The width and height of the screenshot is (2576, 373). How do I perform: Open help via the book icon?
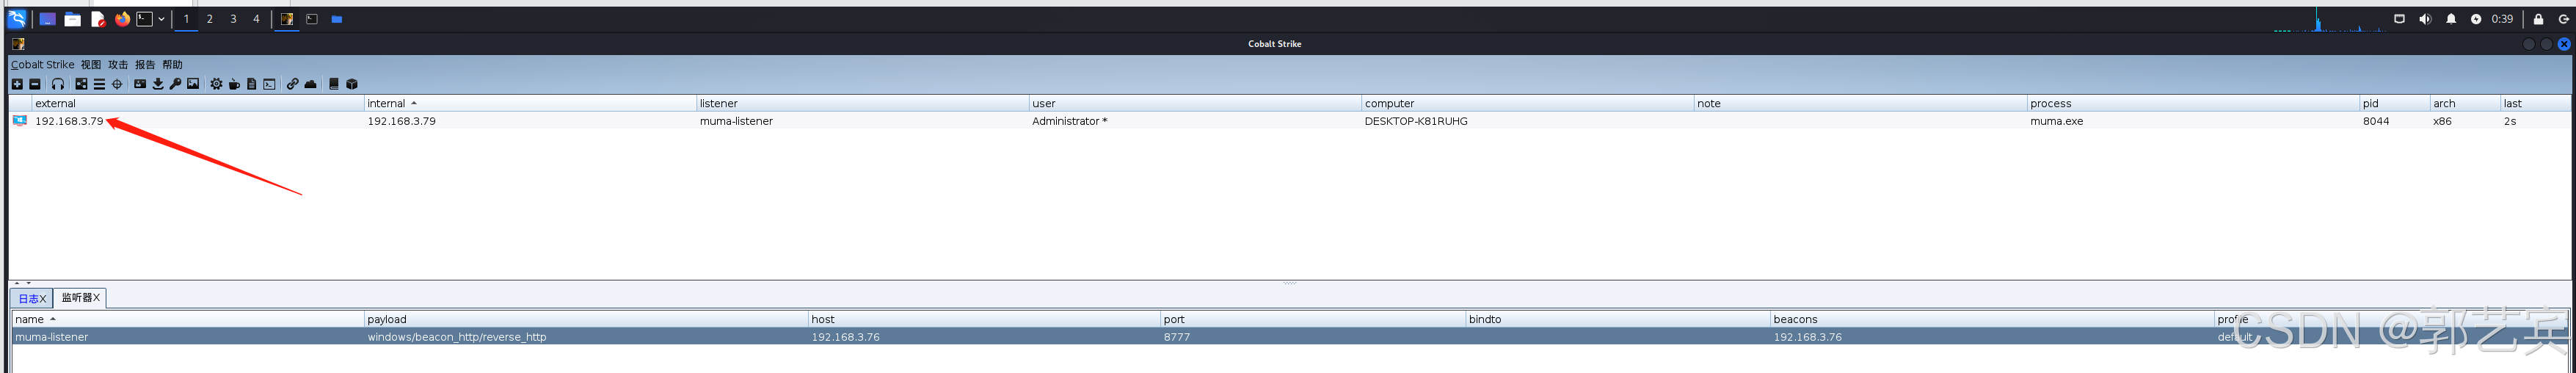coord(334,84)
